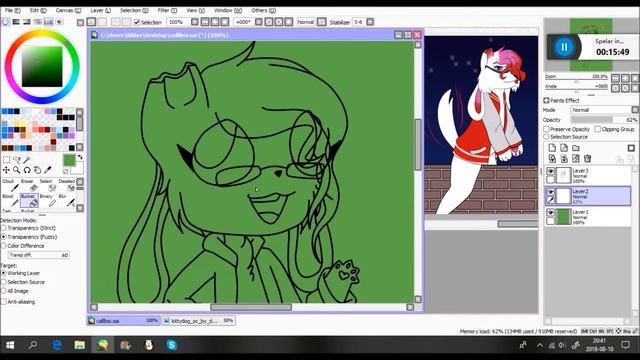
Task: Open the Layer menu
Action: point(100,10)
